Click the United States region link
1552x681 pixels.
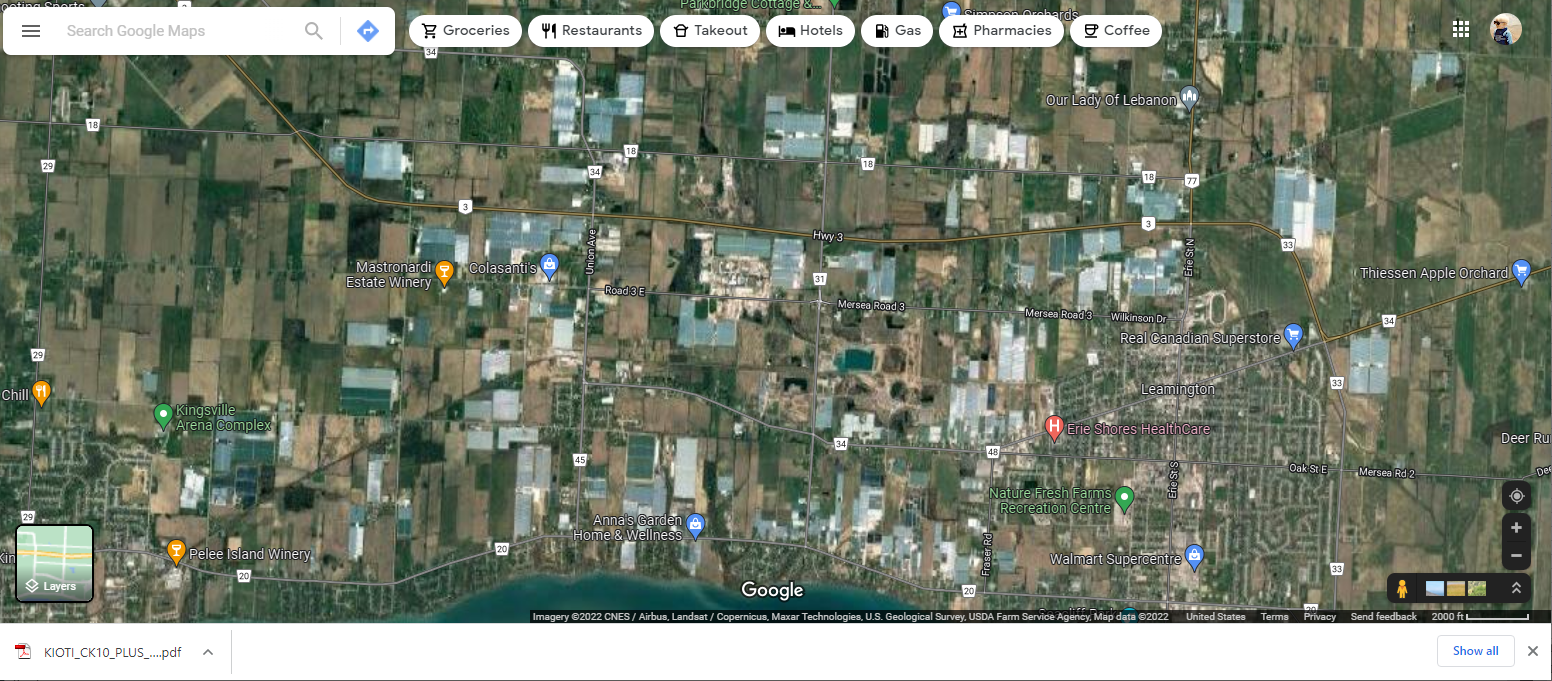tap(1215, 617)
